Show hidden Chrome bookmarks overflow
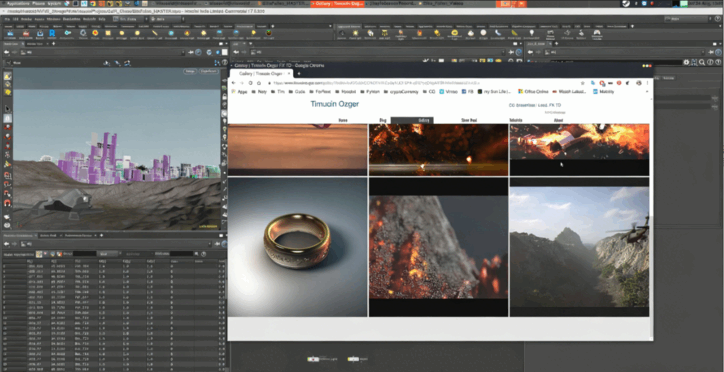This screenshot has height=372, width=724. pyautogui.click(x=647, y=91)
